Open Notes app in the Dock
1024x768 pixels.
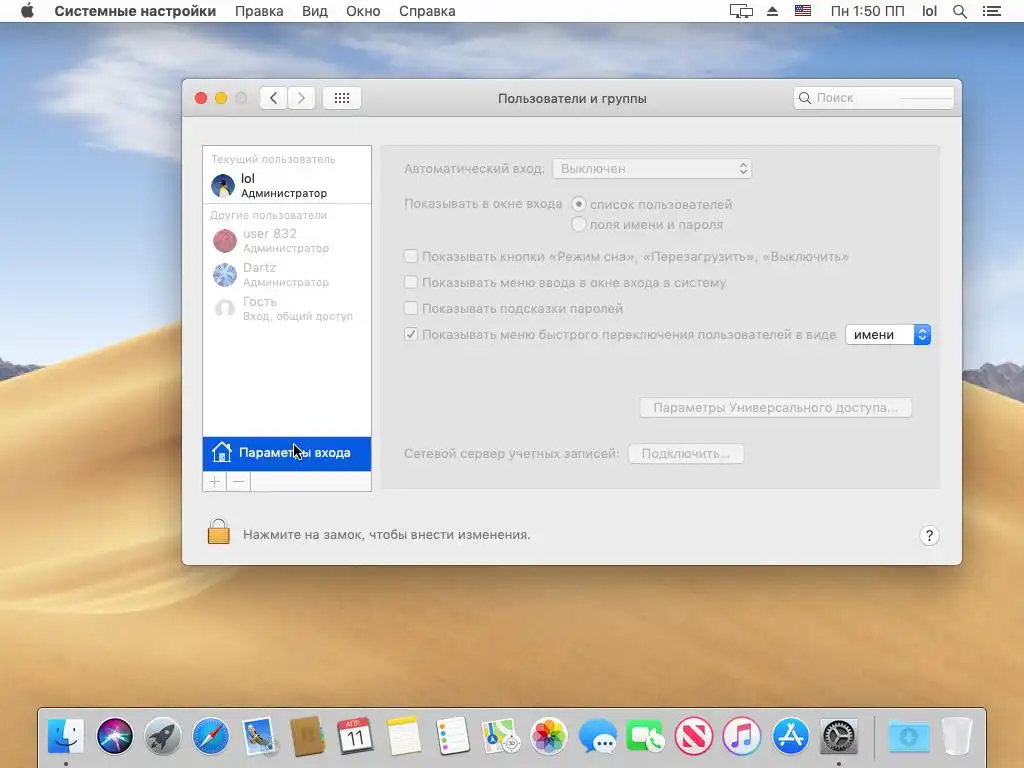pos(404,736)
